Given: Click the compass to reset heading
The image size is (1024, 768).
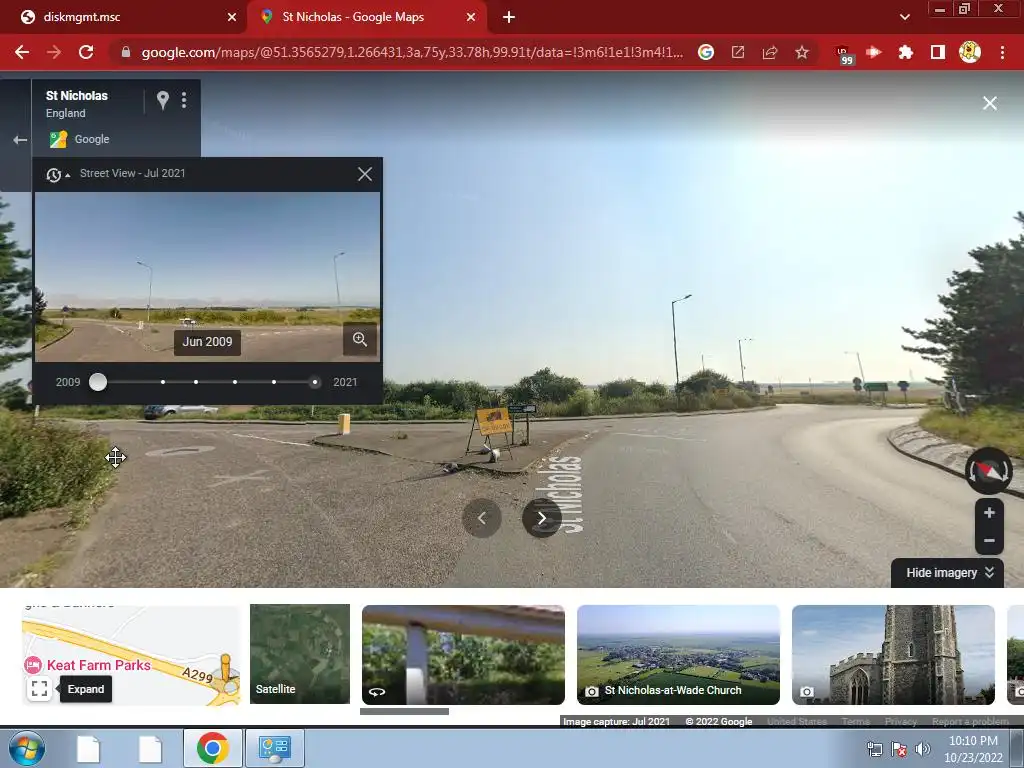Looking at the screenshot, I should point(989,470).
